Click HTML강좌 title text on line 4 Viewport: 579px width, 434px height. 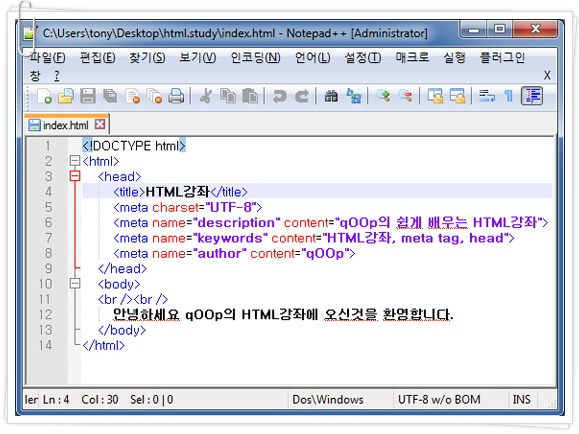[178, 192]
